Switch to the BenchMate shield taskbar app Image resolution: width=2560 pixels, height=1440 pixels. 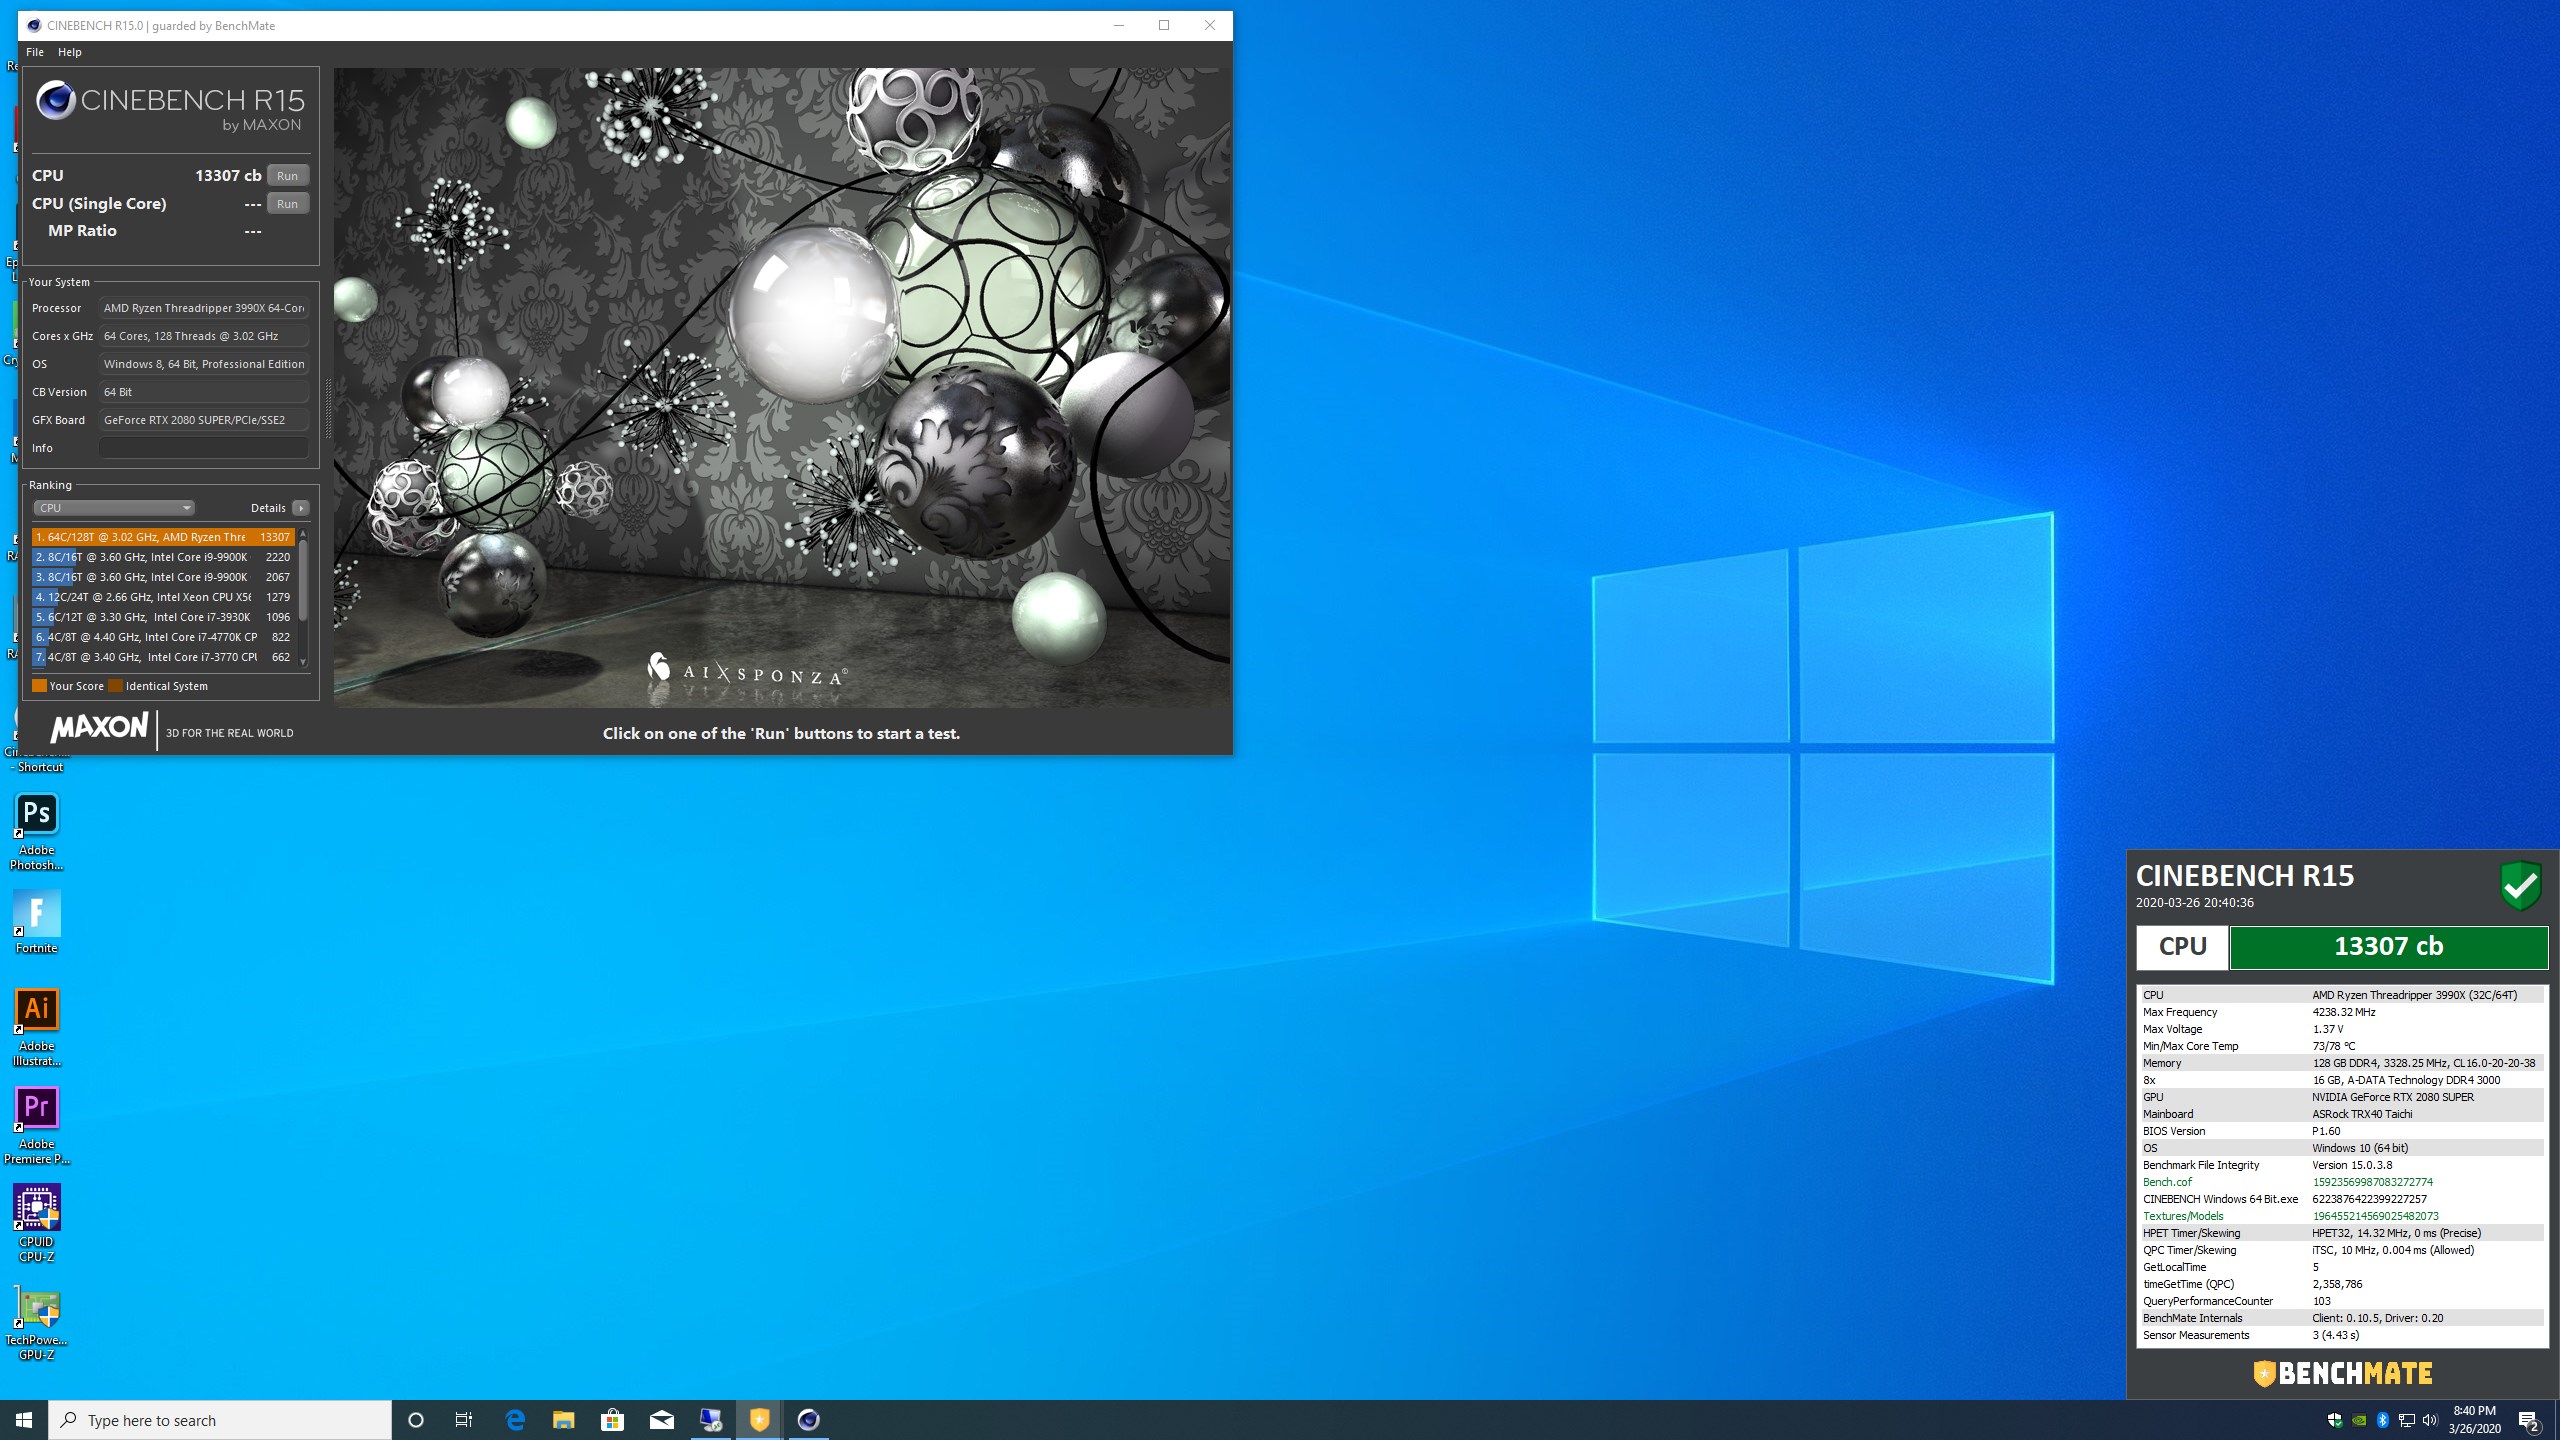pyautogui.click(x=760, y=1420)
